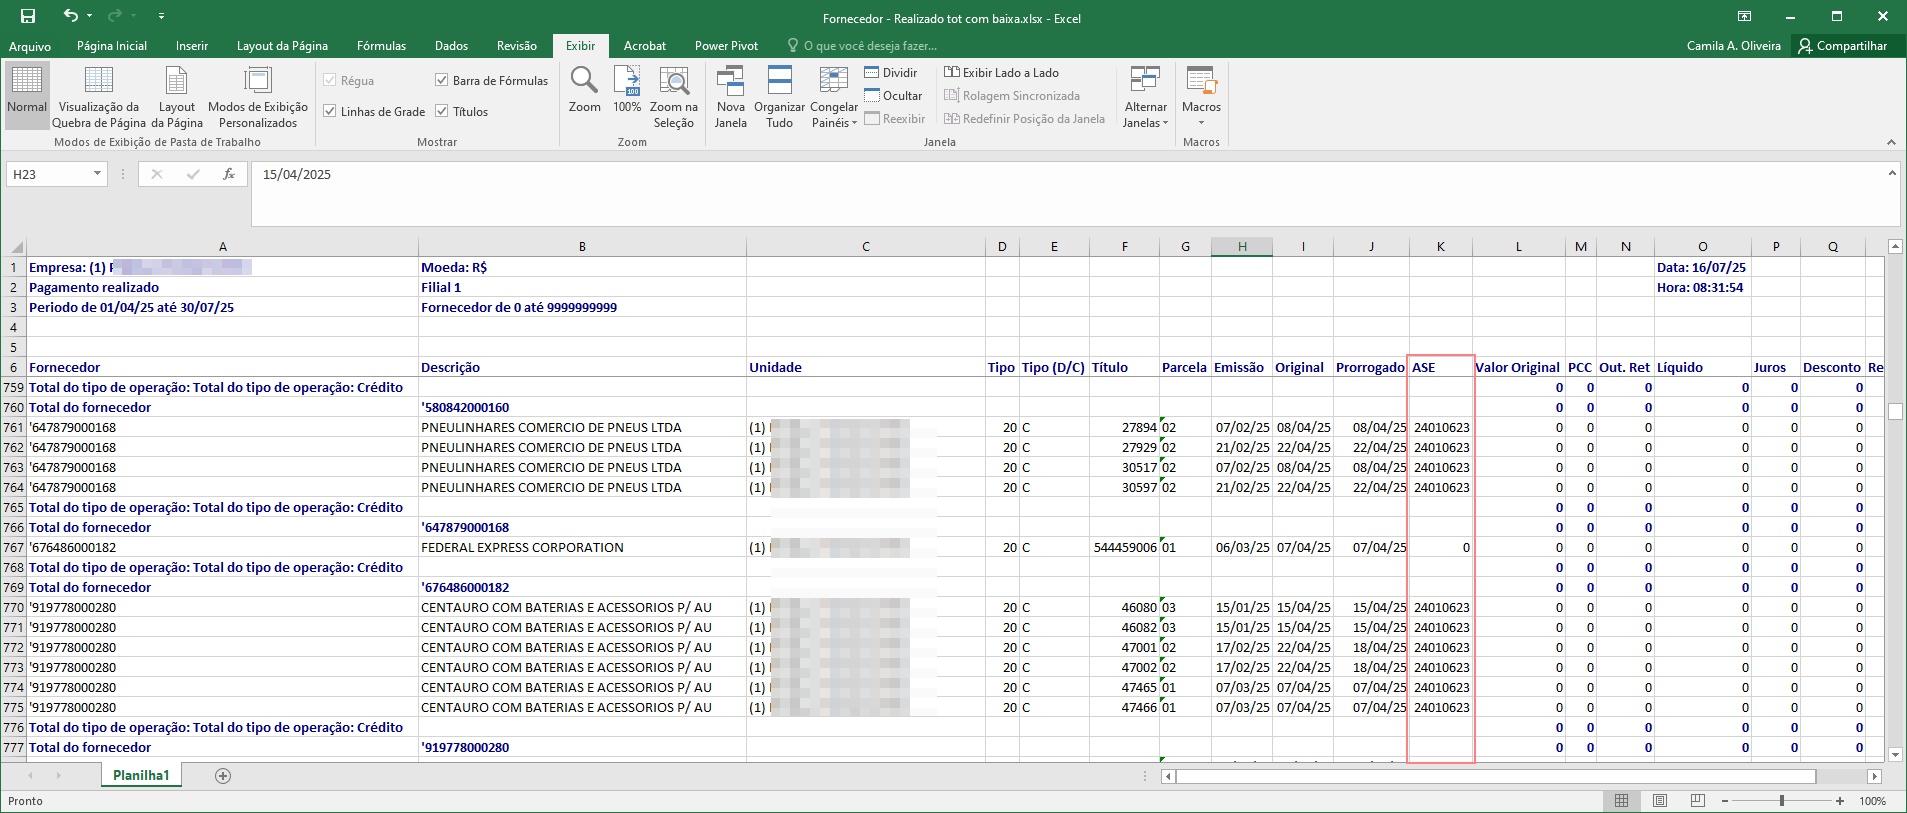Click Ocultar window button
The image size is (1907, 813).
893,95
